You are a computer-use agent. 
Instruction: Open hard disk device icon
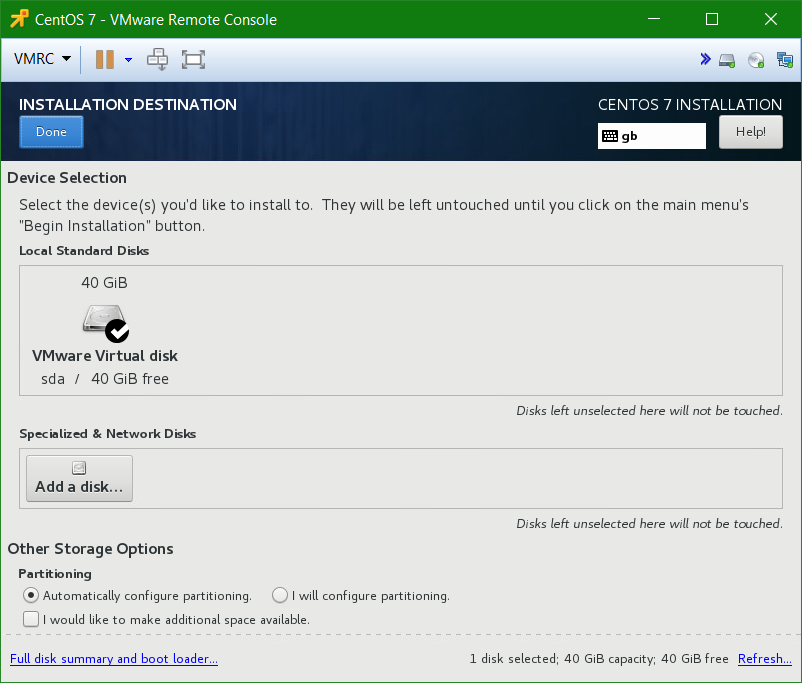tap(727, 60)
